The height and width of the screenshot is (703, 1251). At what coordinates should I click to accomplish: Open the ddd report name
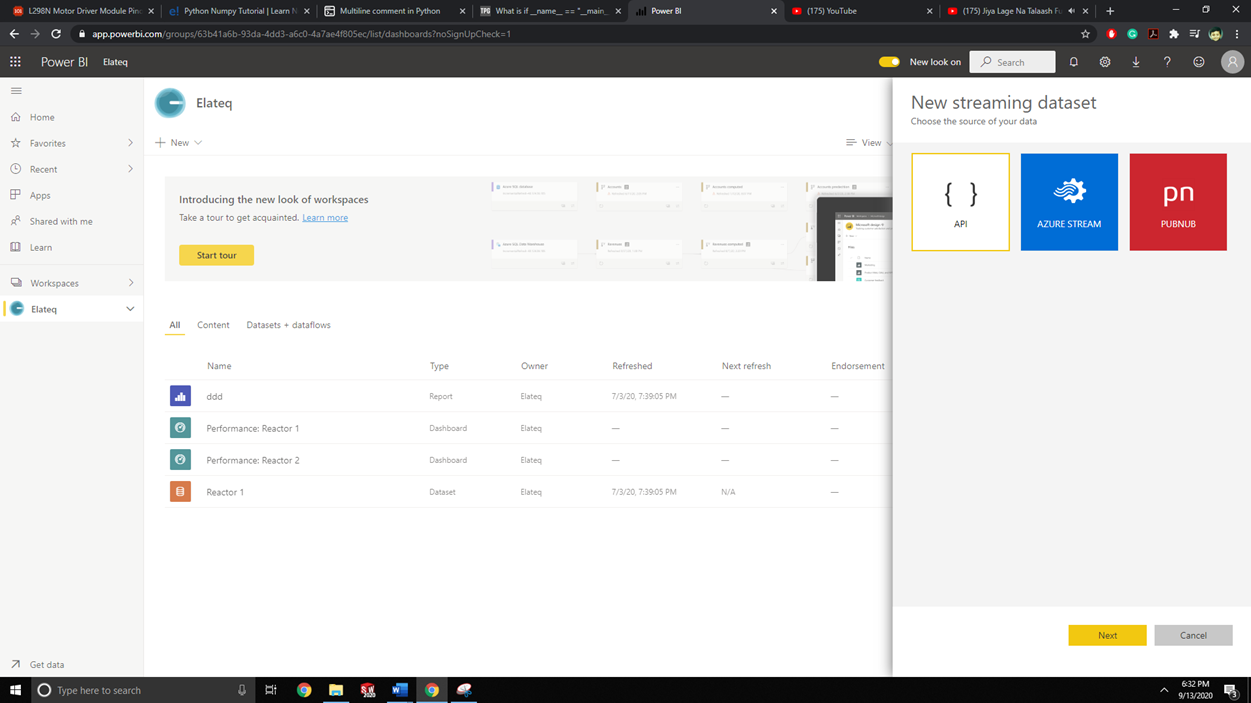click(x=214, y=397)
